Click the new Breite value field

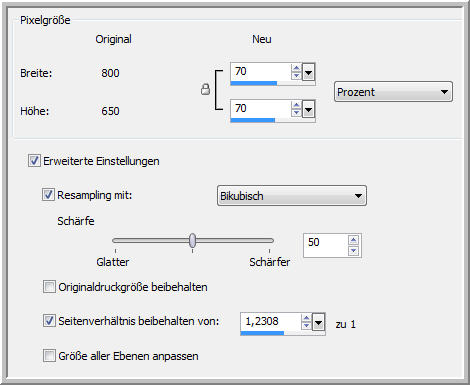tap(261, 72)
